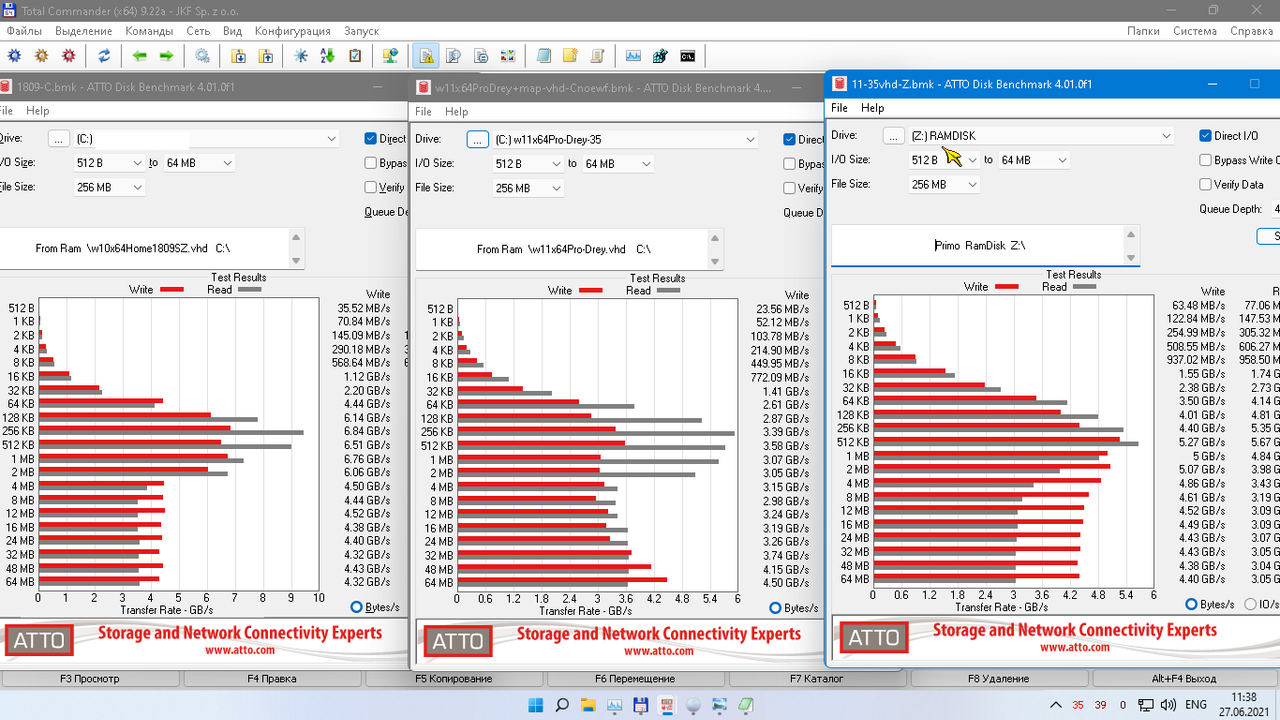Viewport: 1280px width, 720px height.
Task: Open 64 MB dropdown in RAMDISK window
Action: click(x=1034, y=160)
